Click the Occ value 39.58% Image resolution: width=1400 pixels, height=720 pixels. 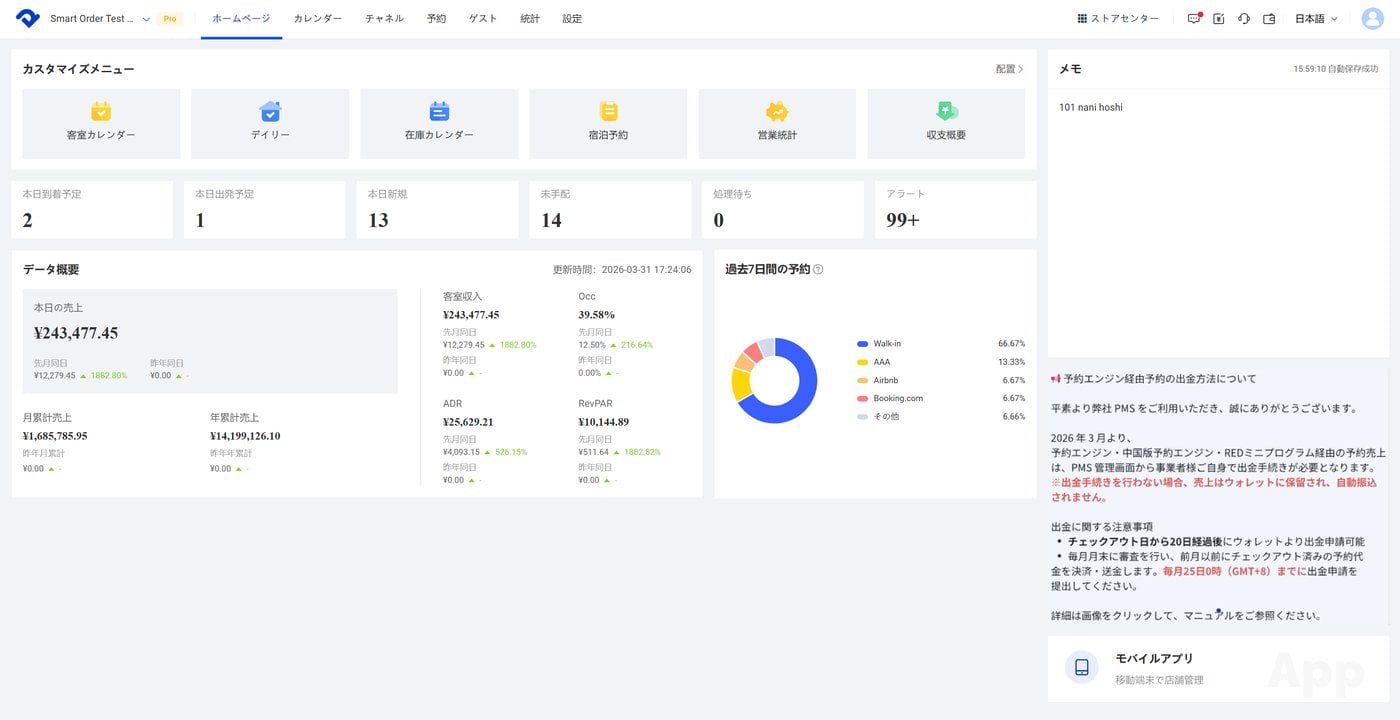(596, 315)
